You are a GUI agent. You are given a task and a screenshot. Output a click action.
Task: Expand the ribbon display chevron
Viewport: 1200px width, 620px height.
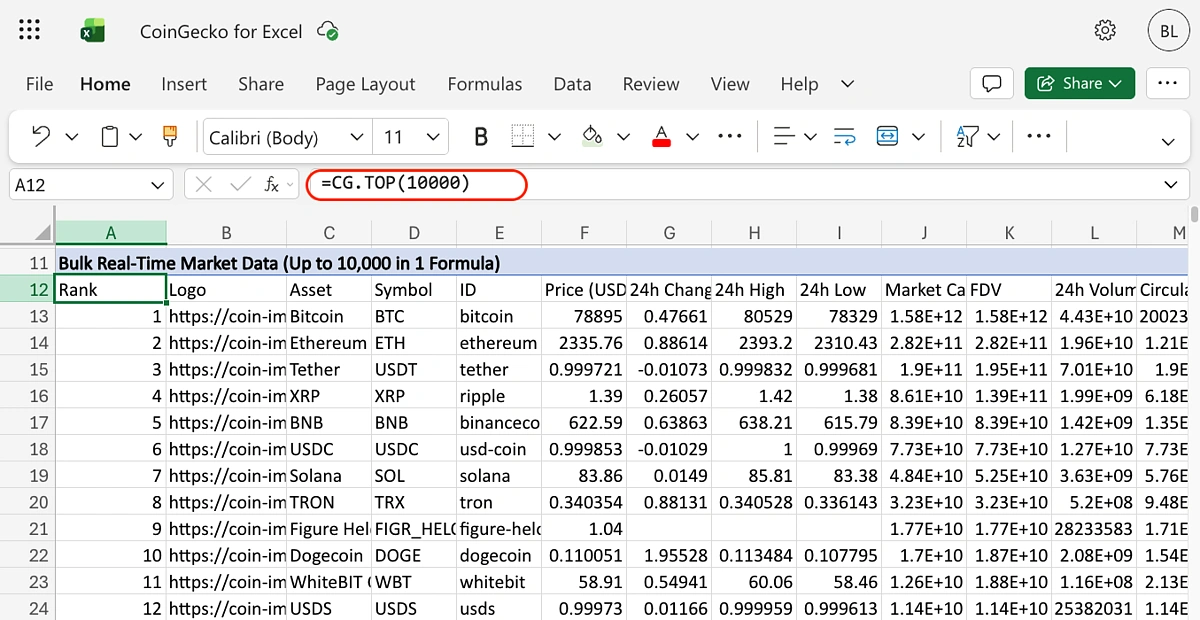click(1168, 142)
